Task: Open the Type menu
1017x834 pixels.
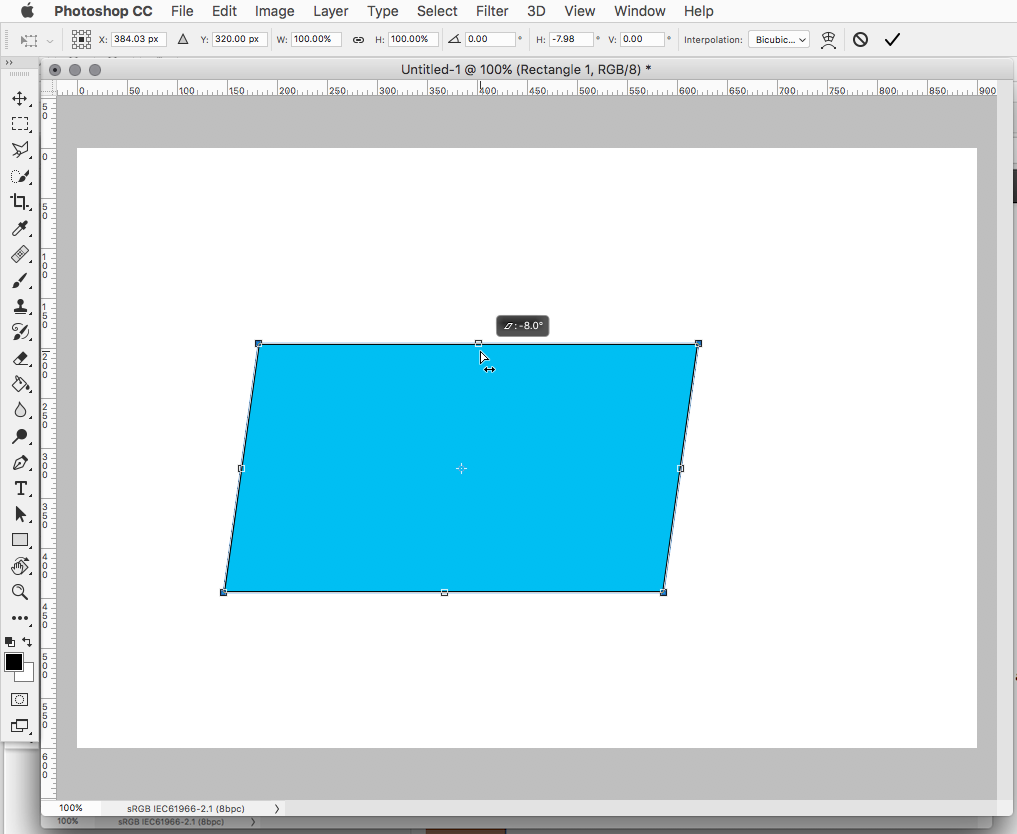Action: coord(383,11)
